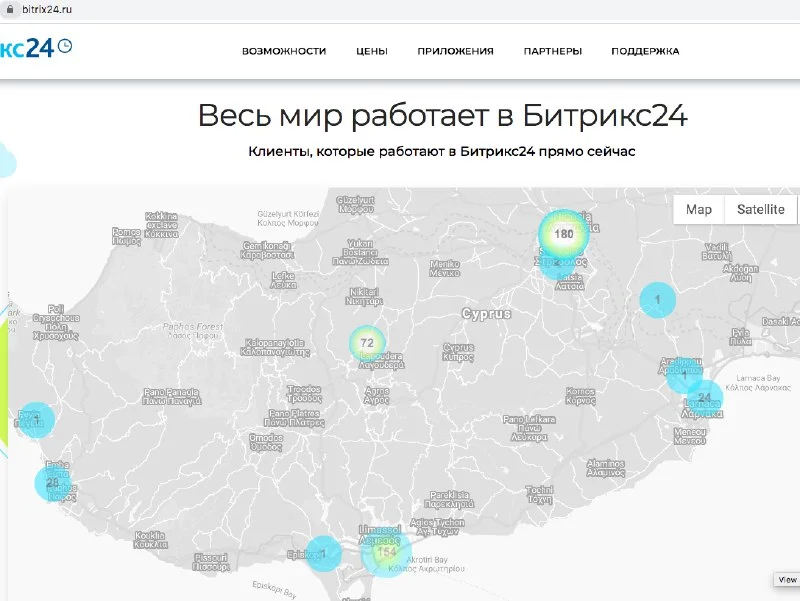Open the ПОДДЕРЖКА menu

pos(645,51)
